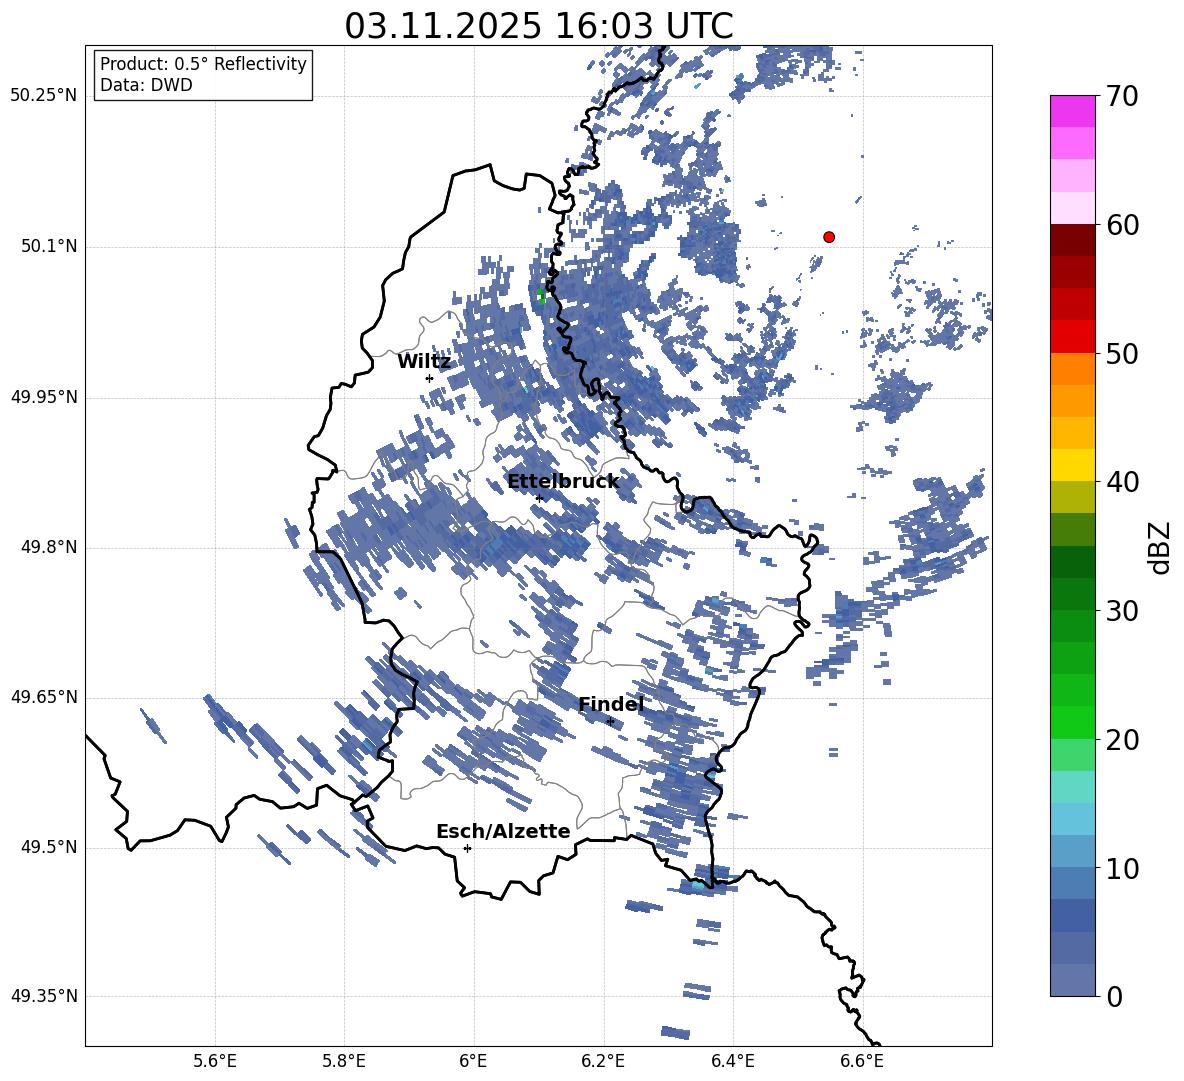Click the 6.4°E longitude label
This screenshot has width=1184, height=1081.
point(732,1061)
